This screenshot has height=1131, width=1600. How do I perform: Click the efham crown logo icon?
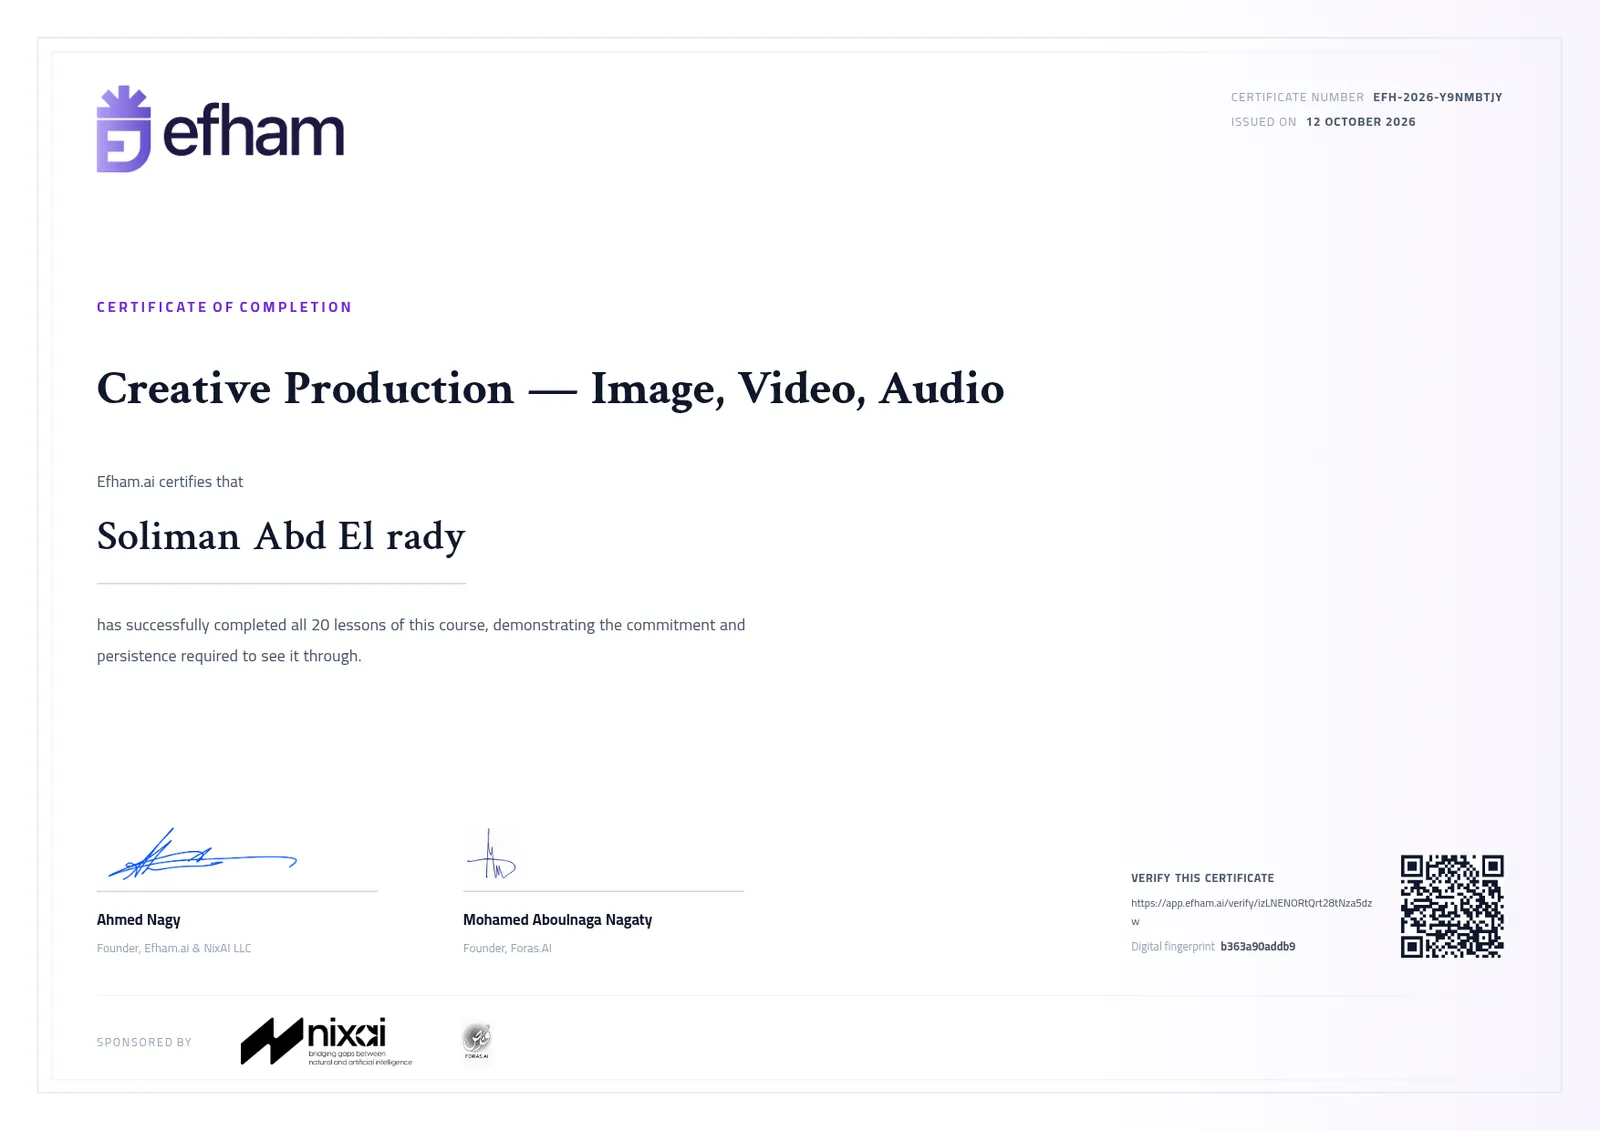click(124, 129)
